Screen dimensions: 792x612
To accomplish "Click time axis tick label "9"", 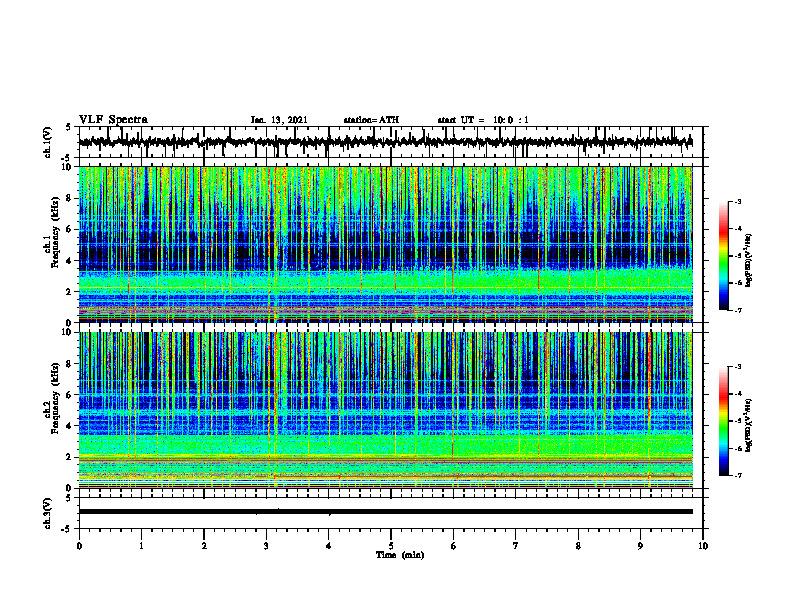I will point(640,546).
